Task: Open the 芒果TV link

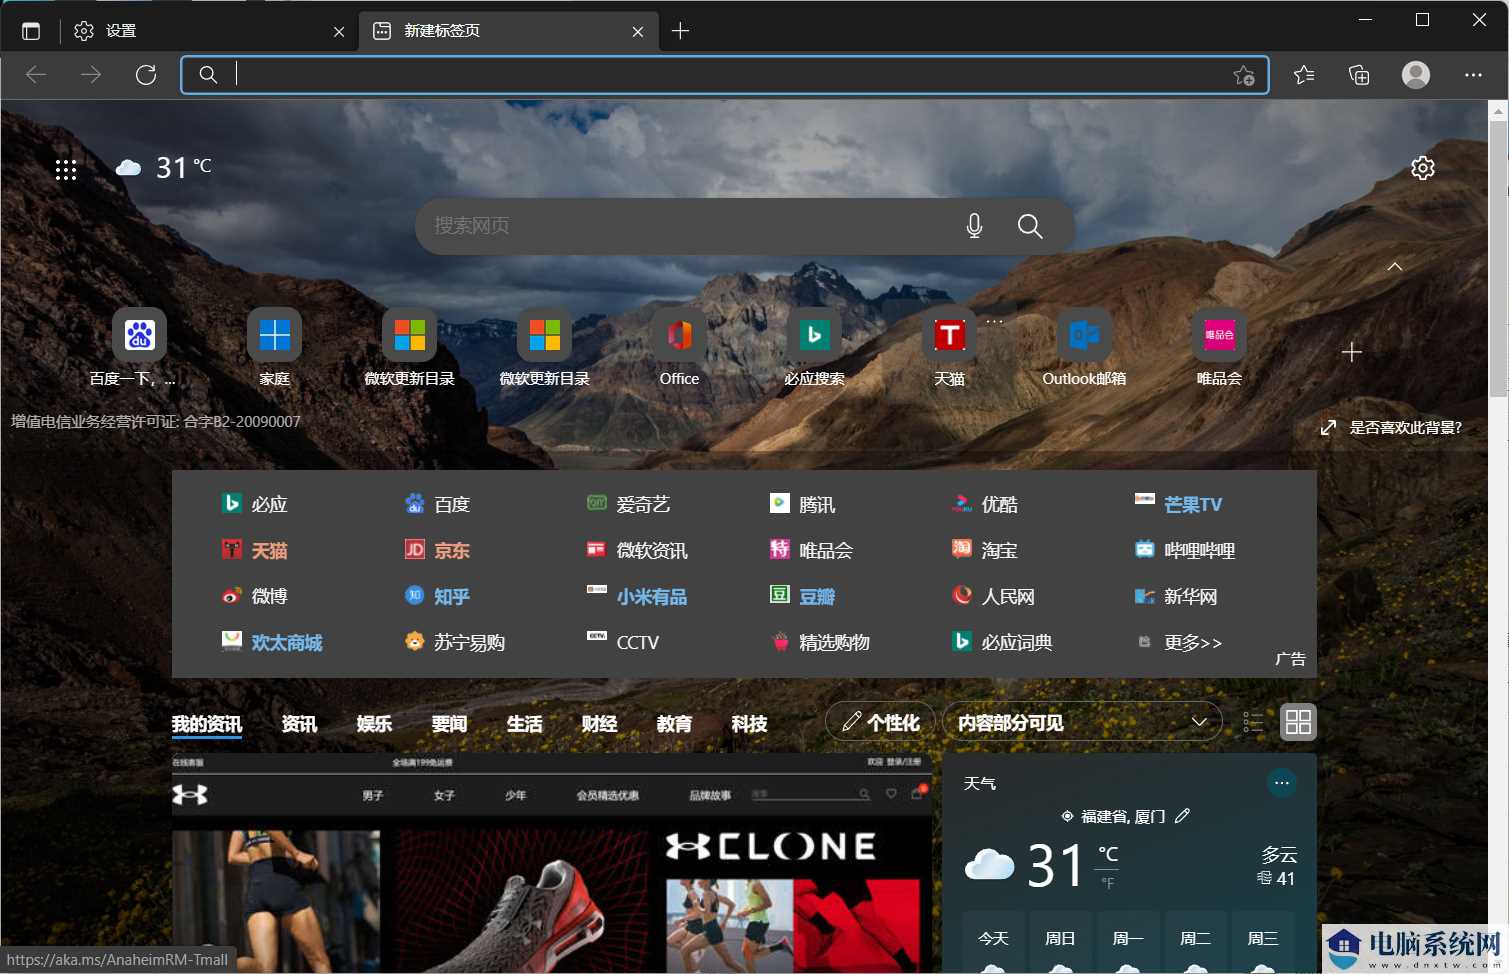Action: (x=1178, y=504)
